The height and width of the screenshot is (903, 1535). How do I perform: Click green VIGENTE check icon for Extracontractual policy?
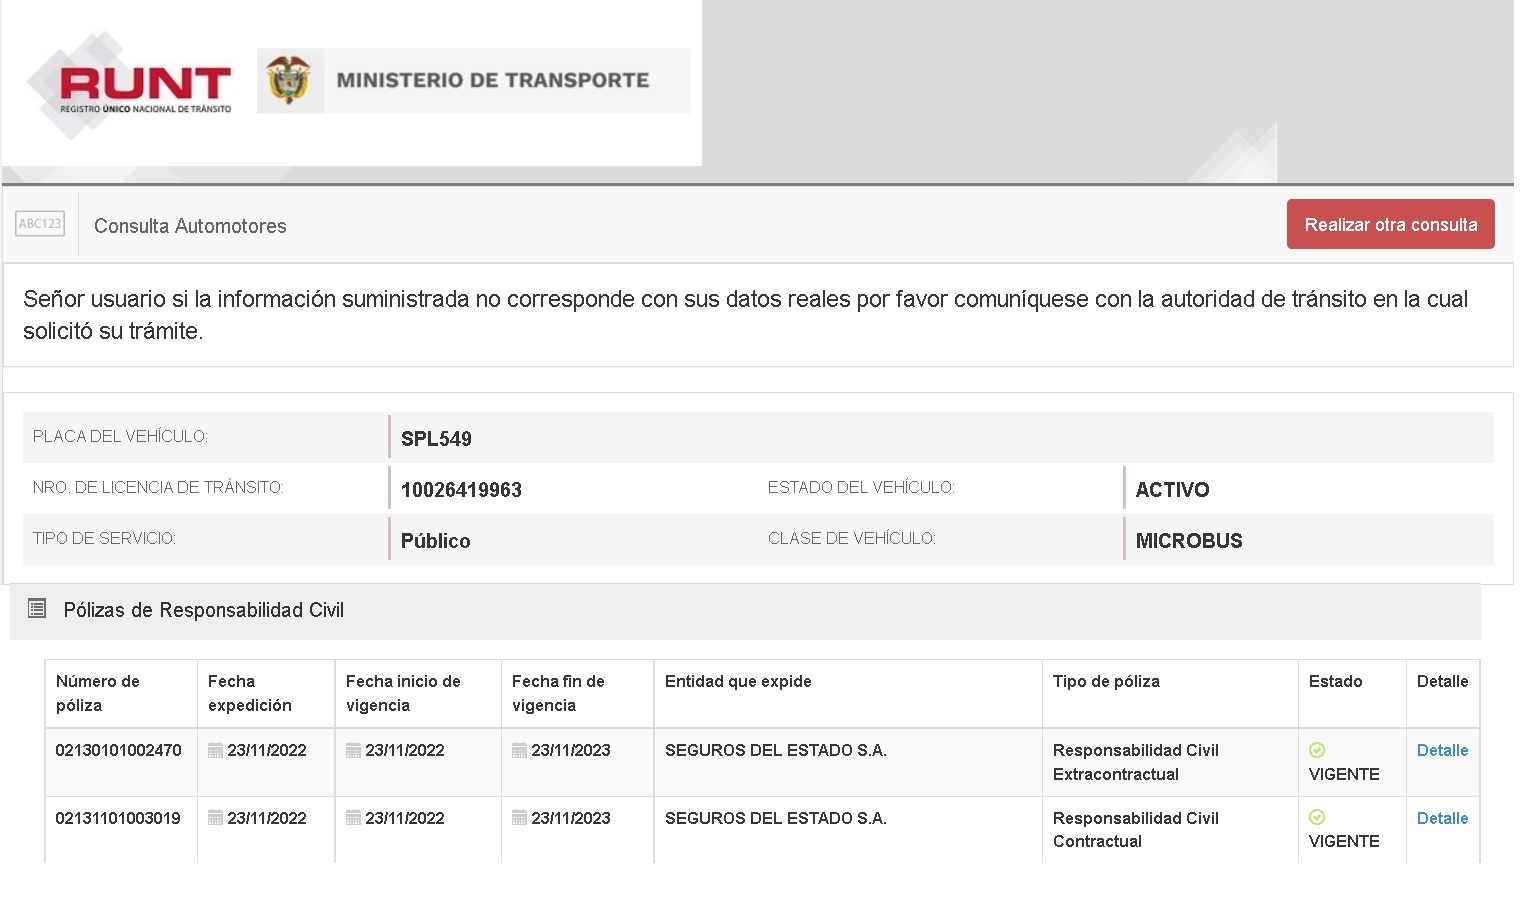[x=1317, y=750]
